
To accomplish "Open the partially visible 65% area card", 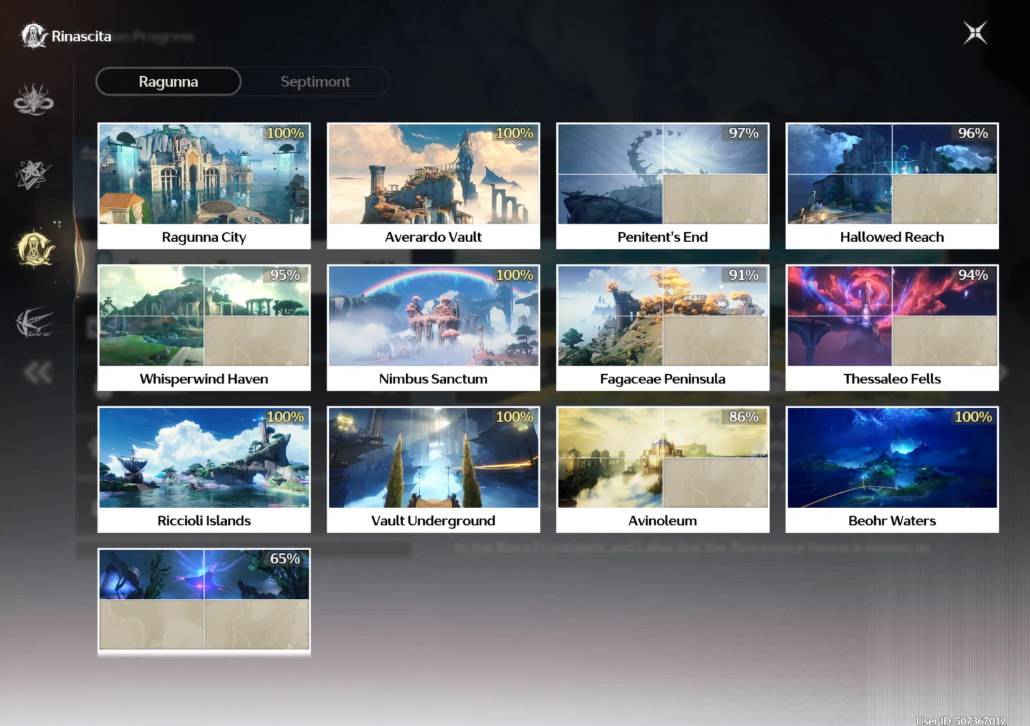I will pos(204,602).
